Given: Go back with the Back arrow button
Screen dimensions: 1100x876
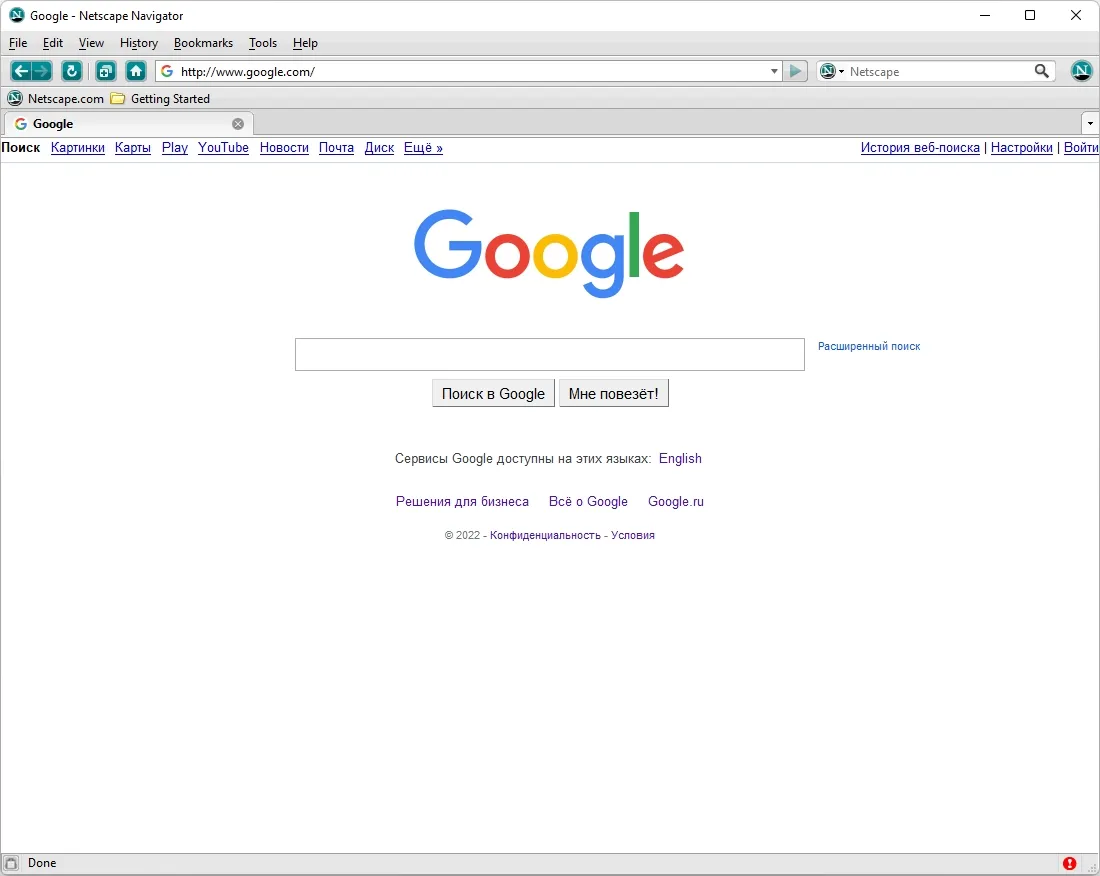Looking at the screenshot, I should (21, 71).
